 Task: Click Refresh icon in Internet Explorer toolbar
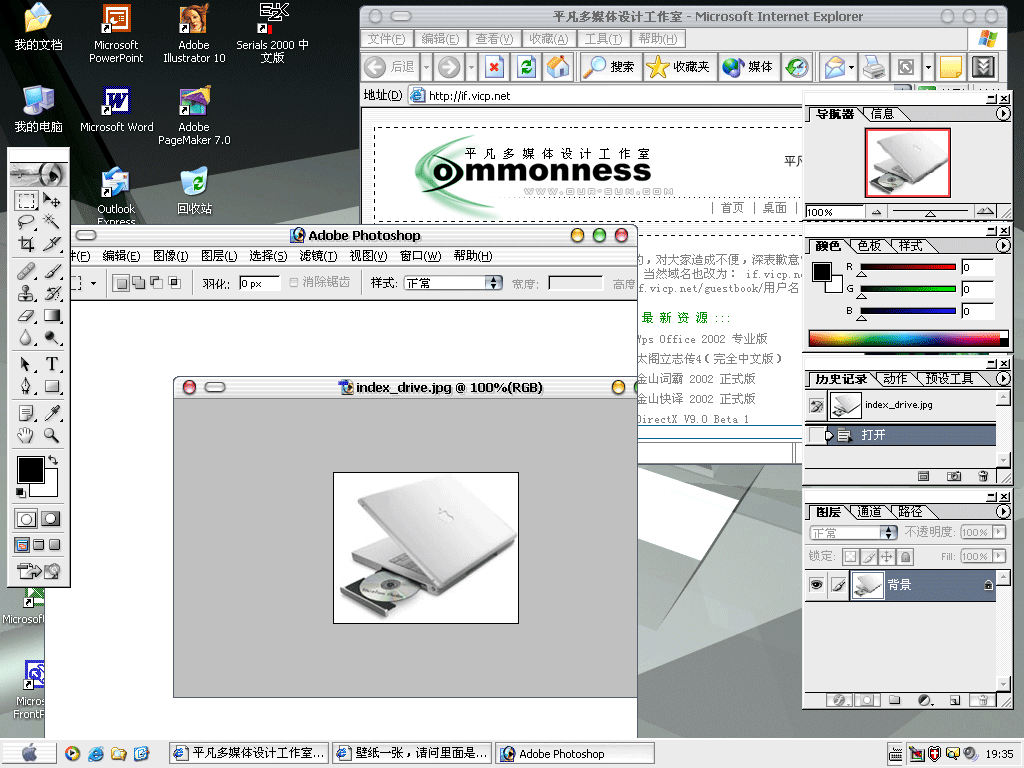coord(526,67)
